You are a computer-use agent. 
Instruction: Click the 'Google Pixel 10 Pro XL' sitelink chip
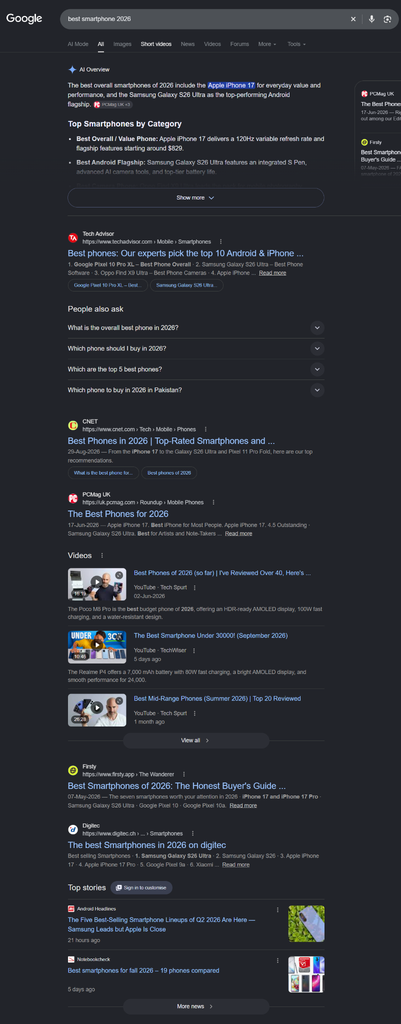point(107,285)
